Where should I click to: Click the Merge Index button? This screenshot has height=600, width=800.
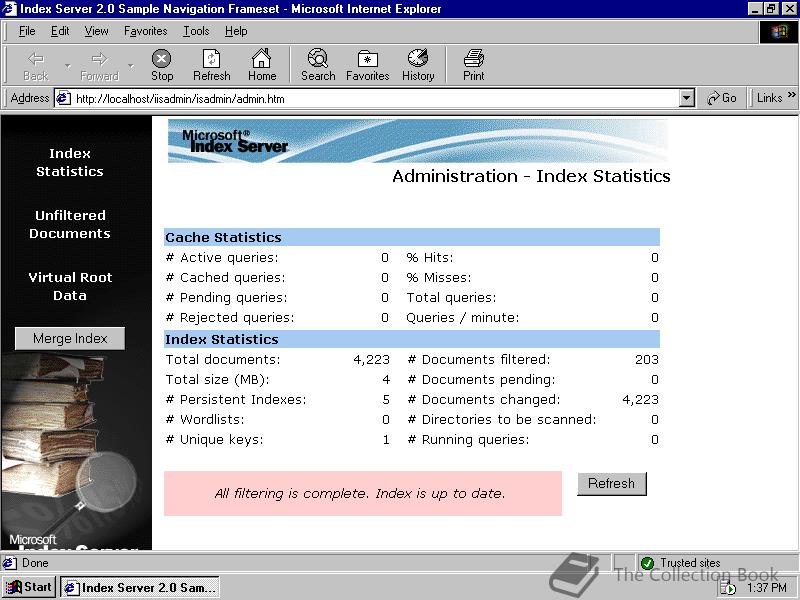[x=69, y=338]
